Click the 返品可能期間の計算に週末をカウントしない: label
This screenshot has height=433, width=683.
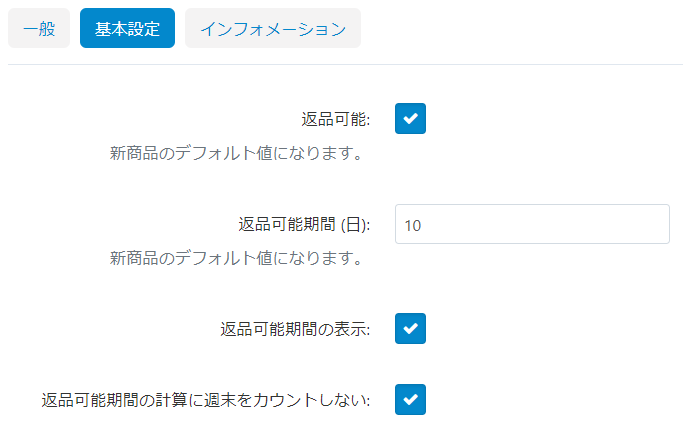tap(206, 401)
